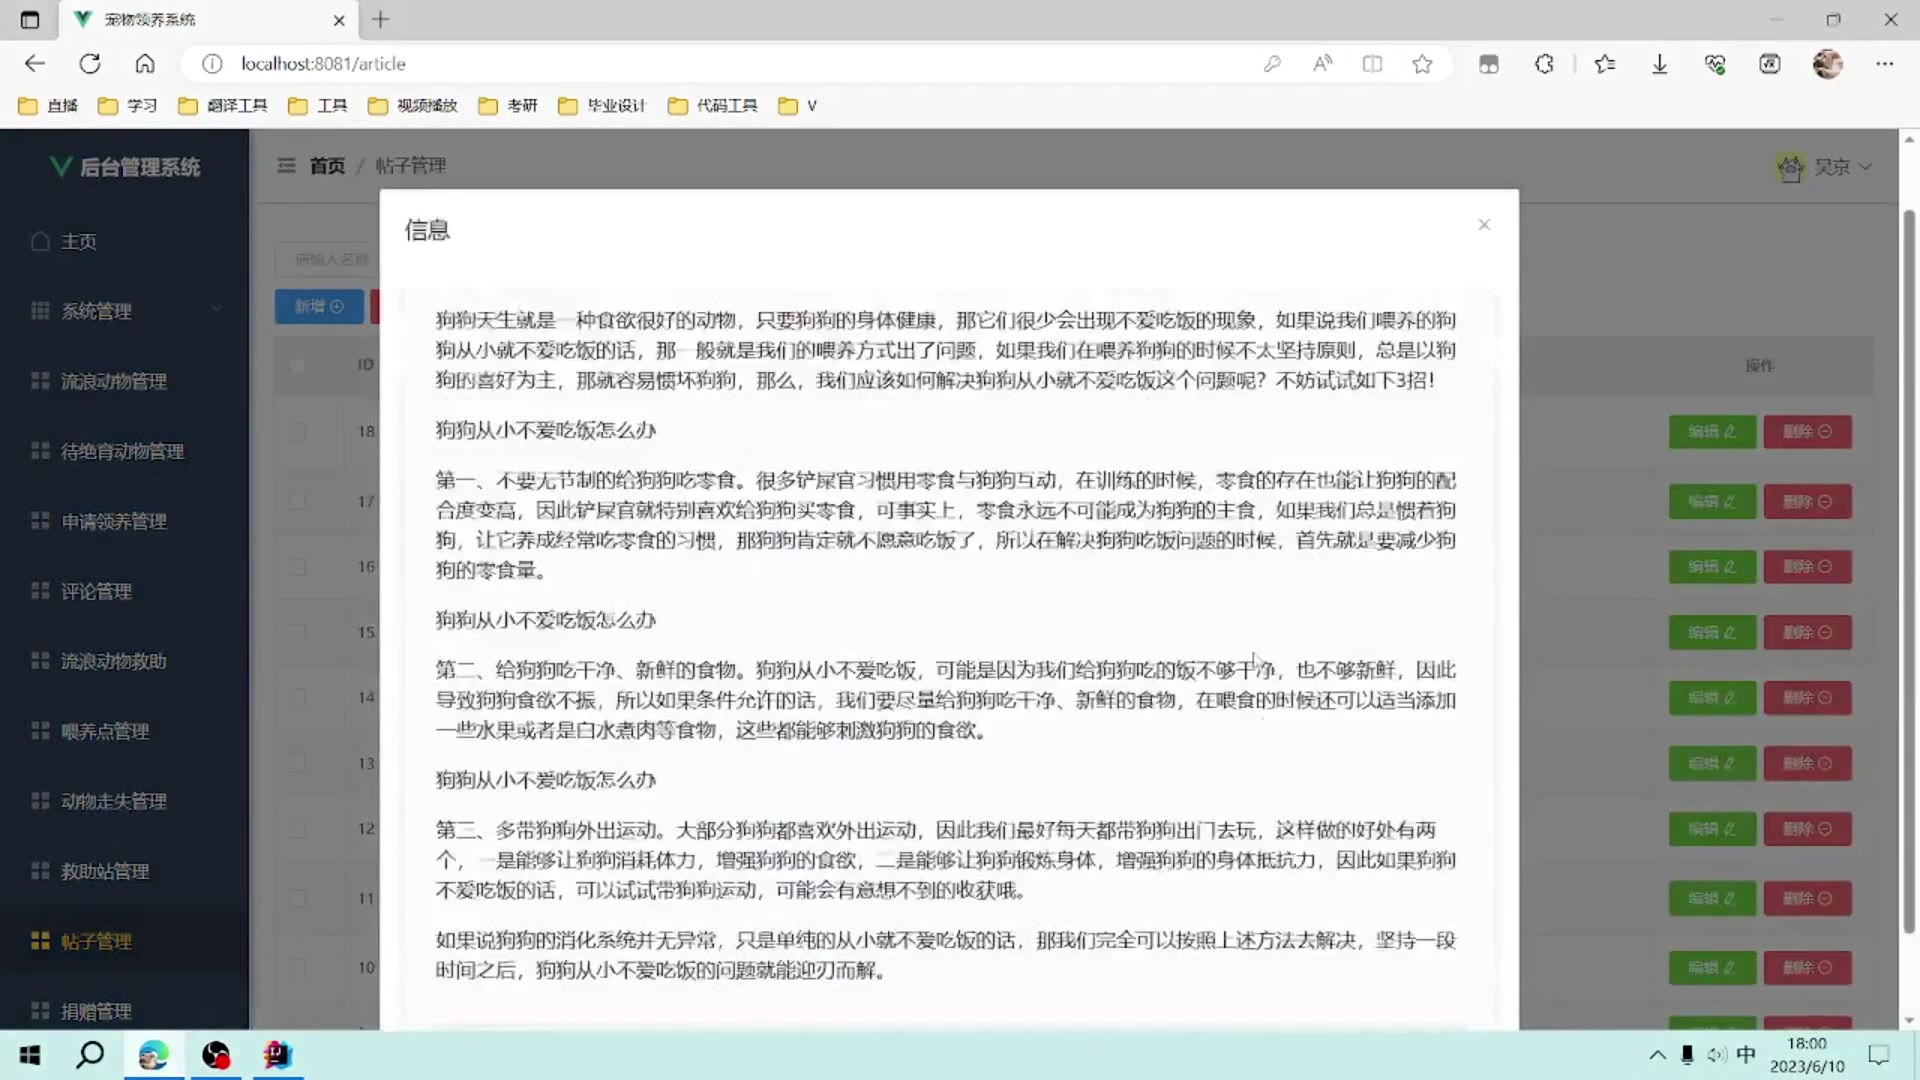Click the page vertical scrollbar
Image resolution: width=1920 pixels, height=1080 pixels.
coord(1909,572)
